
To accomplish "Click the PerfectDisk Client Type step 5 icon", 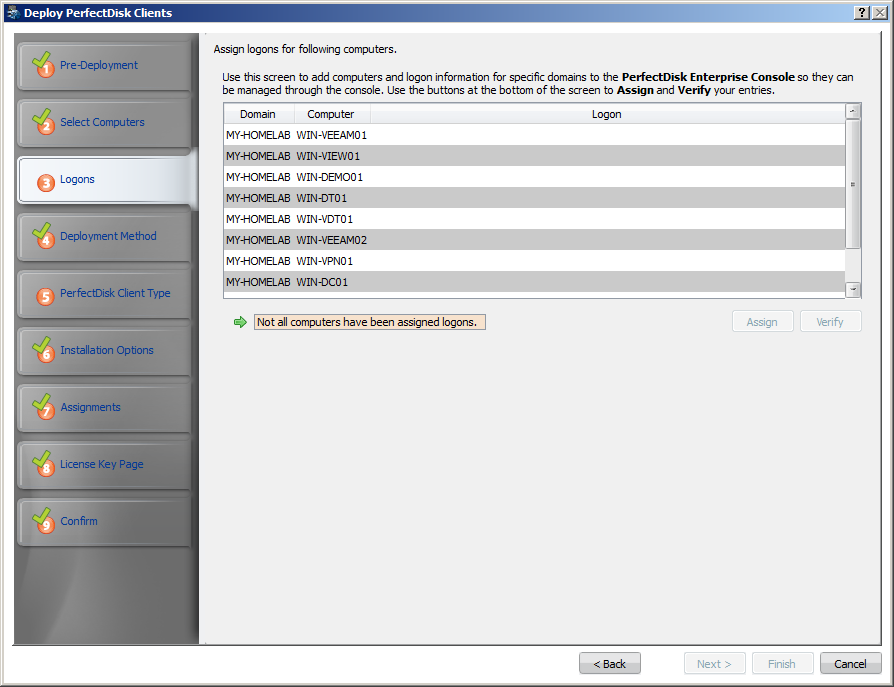I will 45,296.
